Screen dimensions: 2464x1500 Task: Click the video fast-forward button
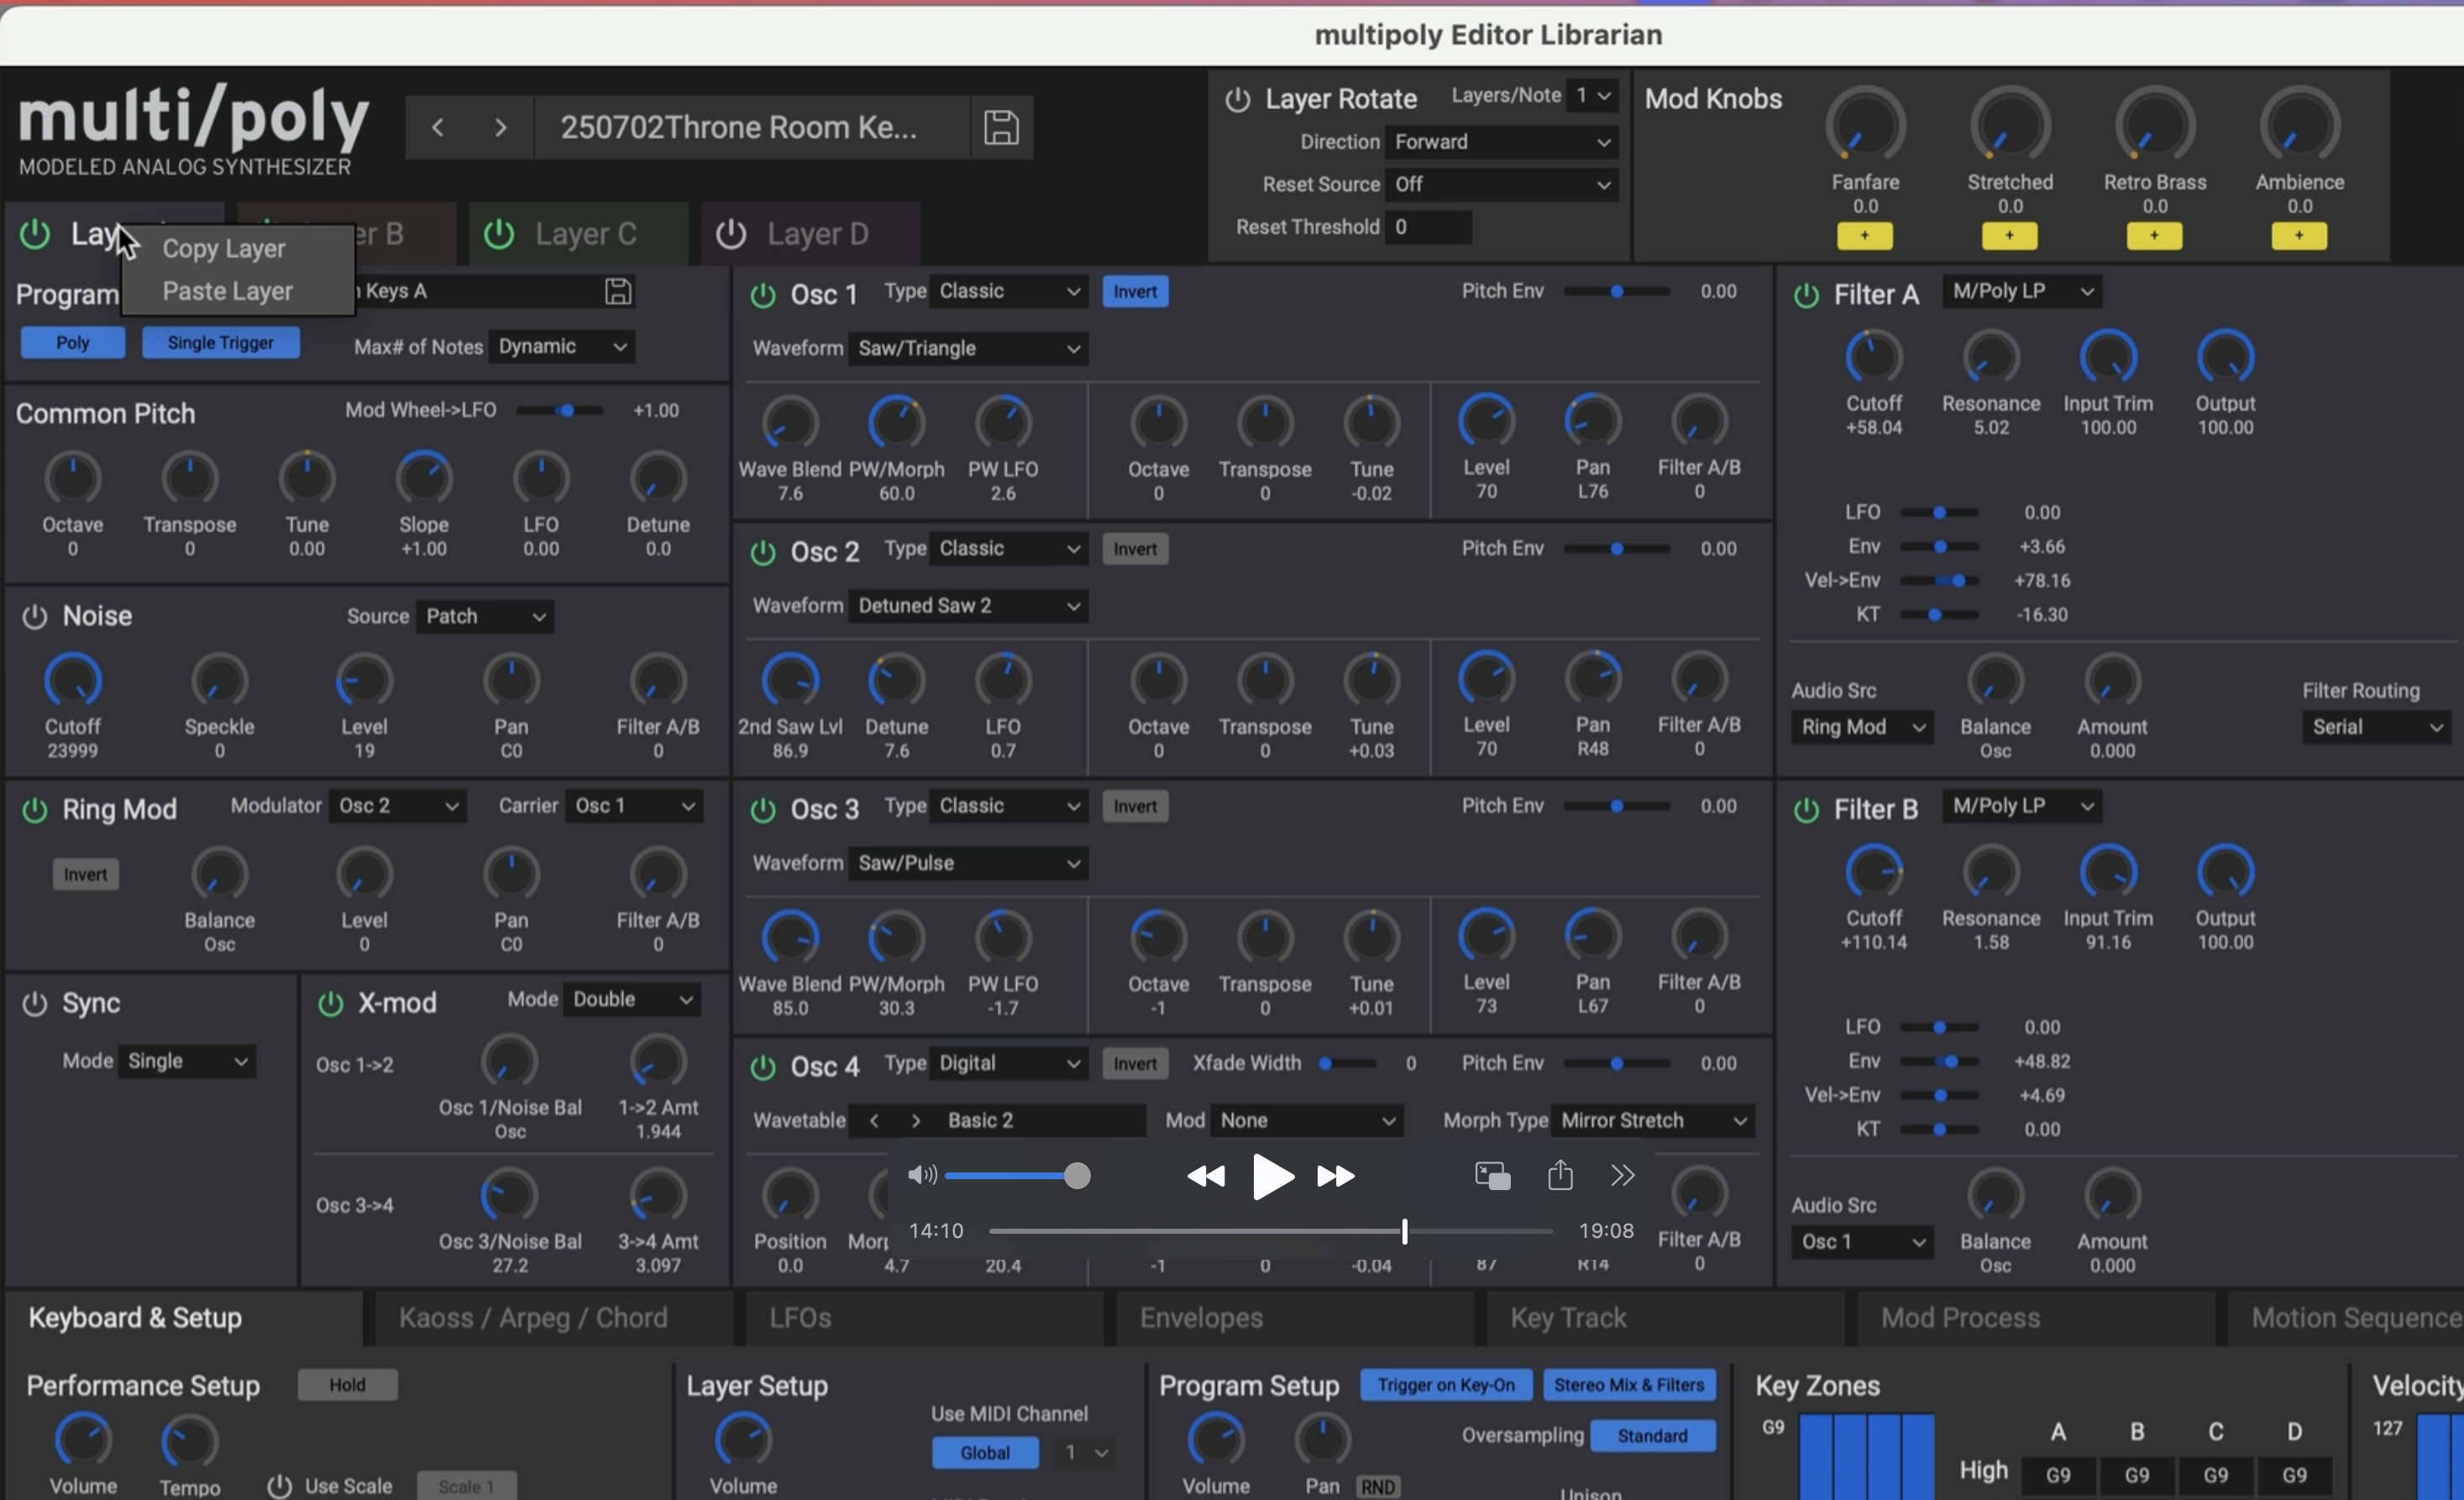(x=1336, y=1176)
